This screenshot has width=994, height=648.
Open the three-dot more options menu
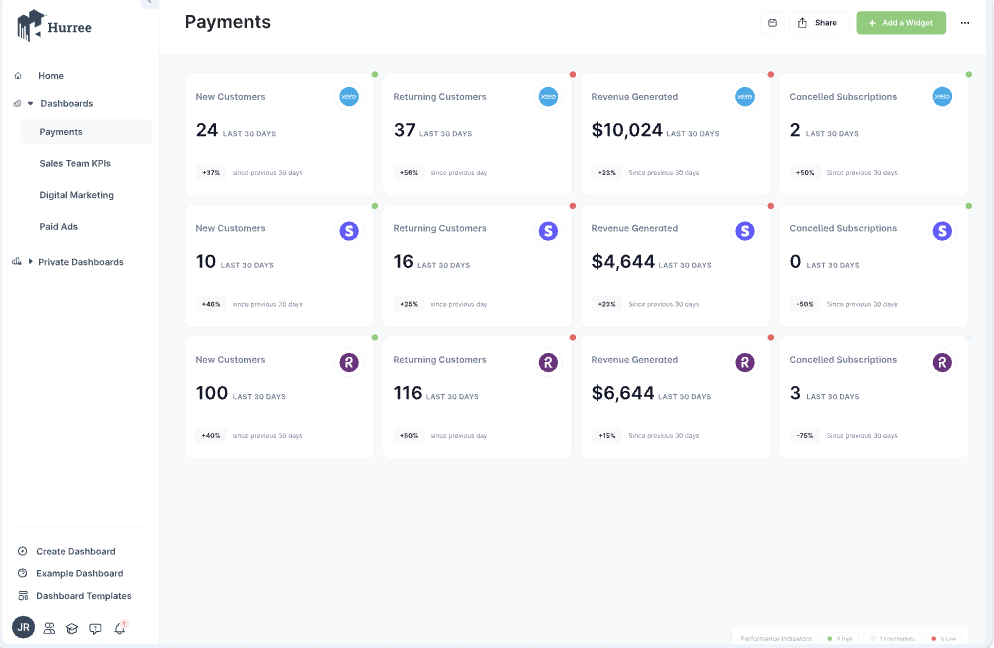(x=965, y=23)
